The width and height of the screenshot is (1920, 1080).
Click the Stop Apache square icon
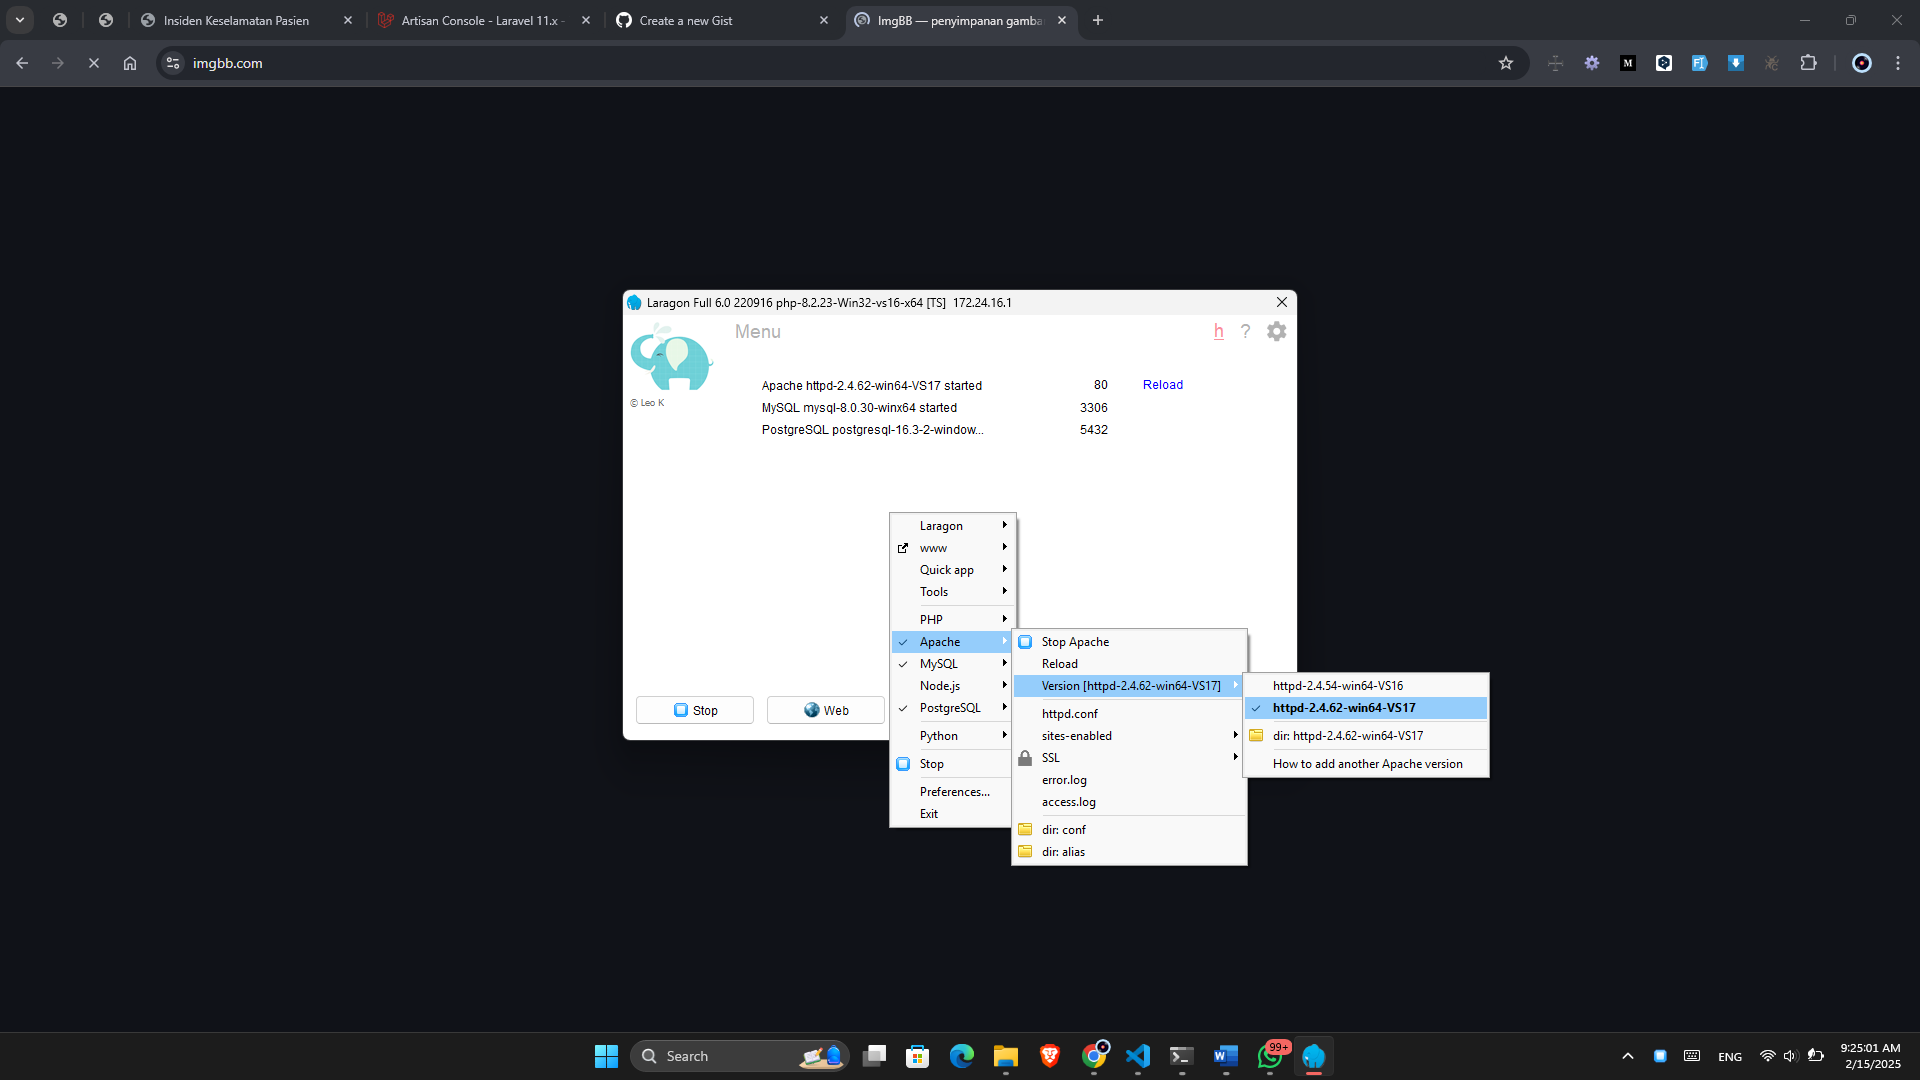point(1025,642)
